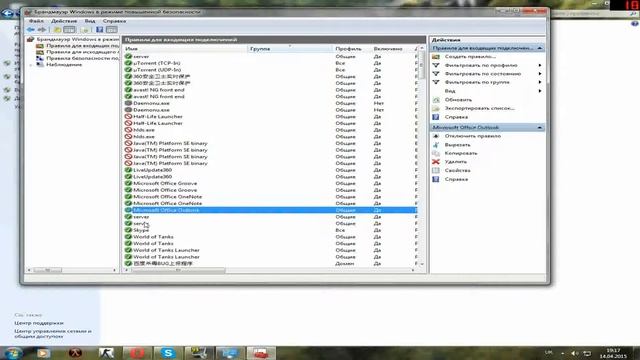640x360 pixels.
Task: Open Центр управления сетями link
Action: (53, 334)
